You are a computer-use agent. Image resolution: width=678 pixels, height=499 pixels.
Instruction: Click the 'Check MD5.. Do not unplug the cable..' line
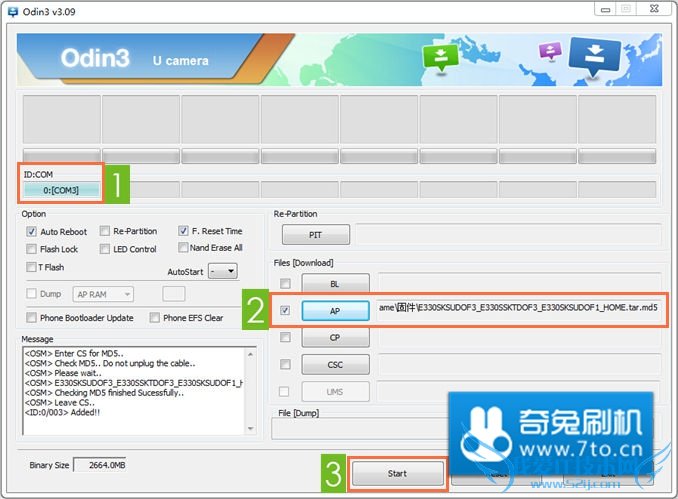[x=110, y=363]
